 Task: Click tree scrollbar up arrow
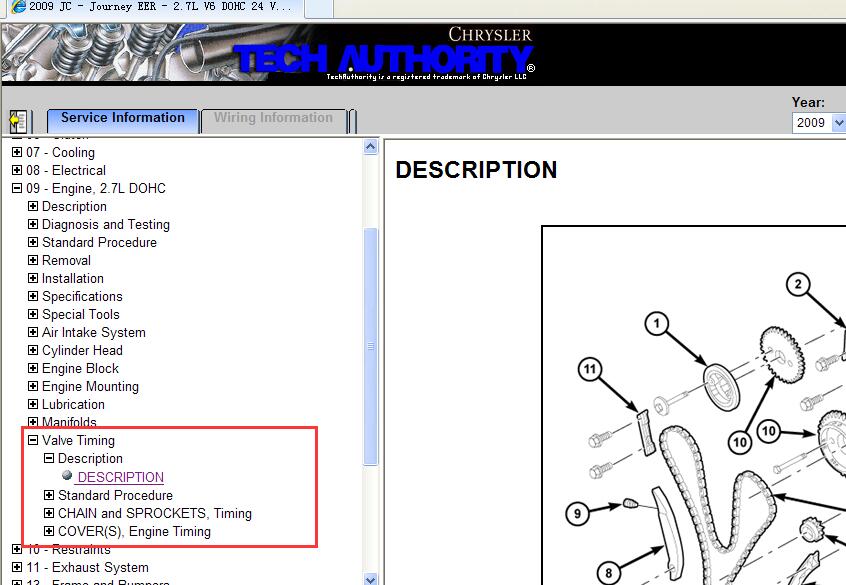pyautogui.click(x=371, y=146)
